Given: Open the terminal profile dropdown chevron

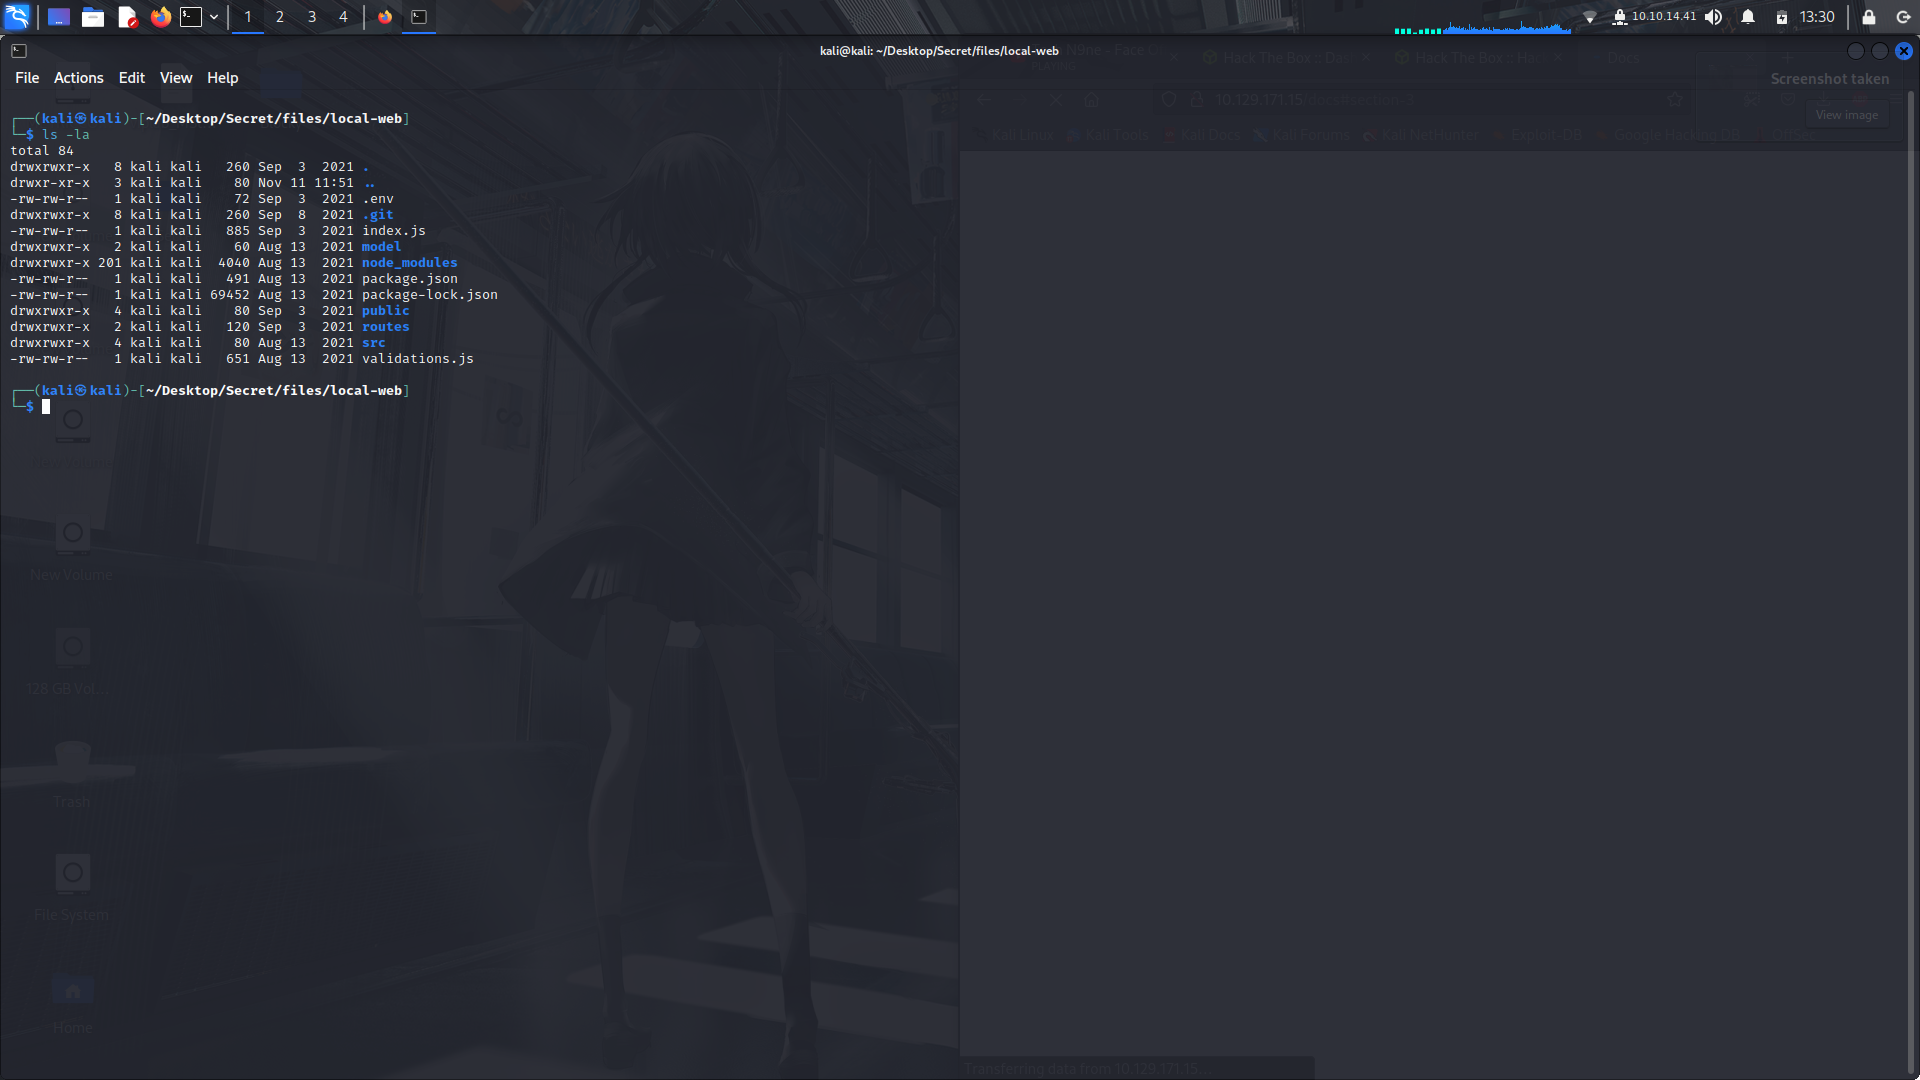Looking at the screenshot, I should tap(214, 17).
